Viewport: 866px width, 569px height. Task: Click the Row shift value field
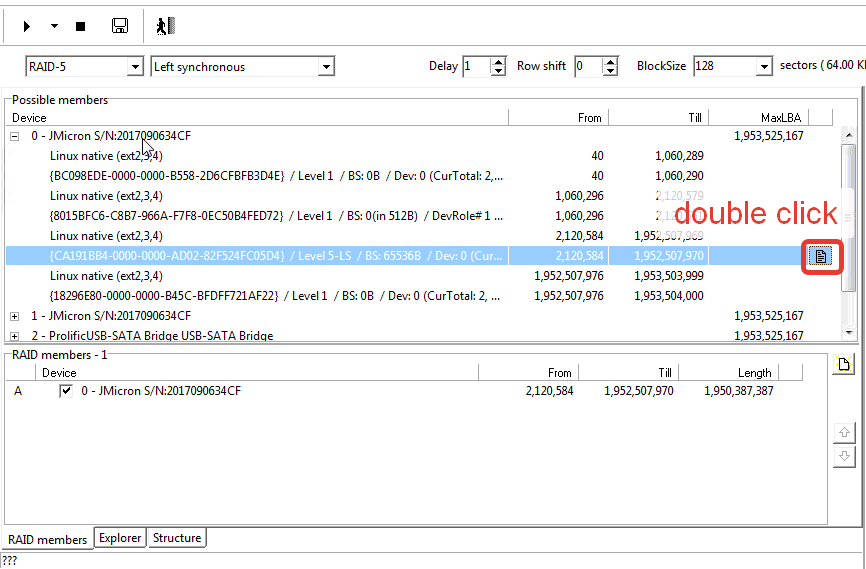coord(588,66)
